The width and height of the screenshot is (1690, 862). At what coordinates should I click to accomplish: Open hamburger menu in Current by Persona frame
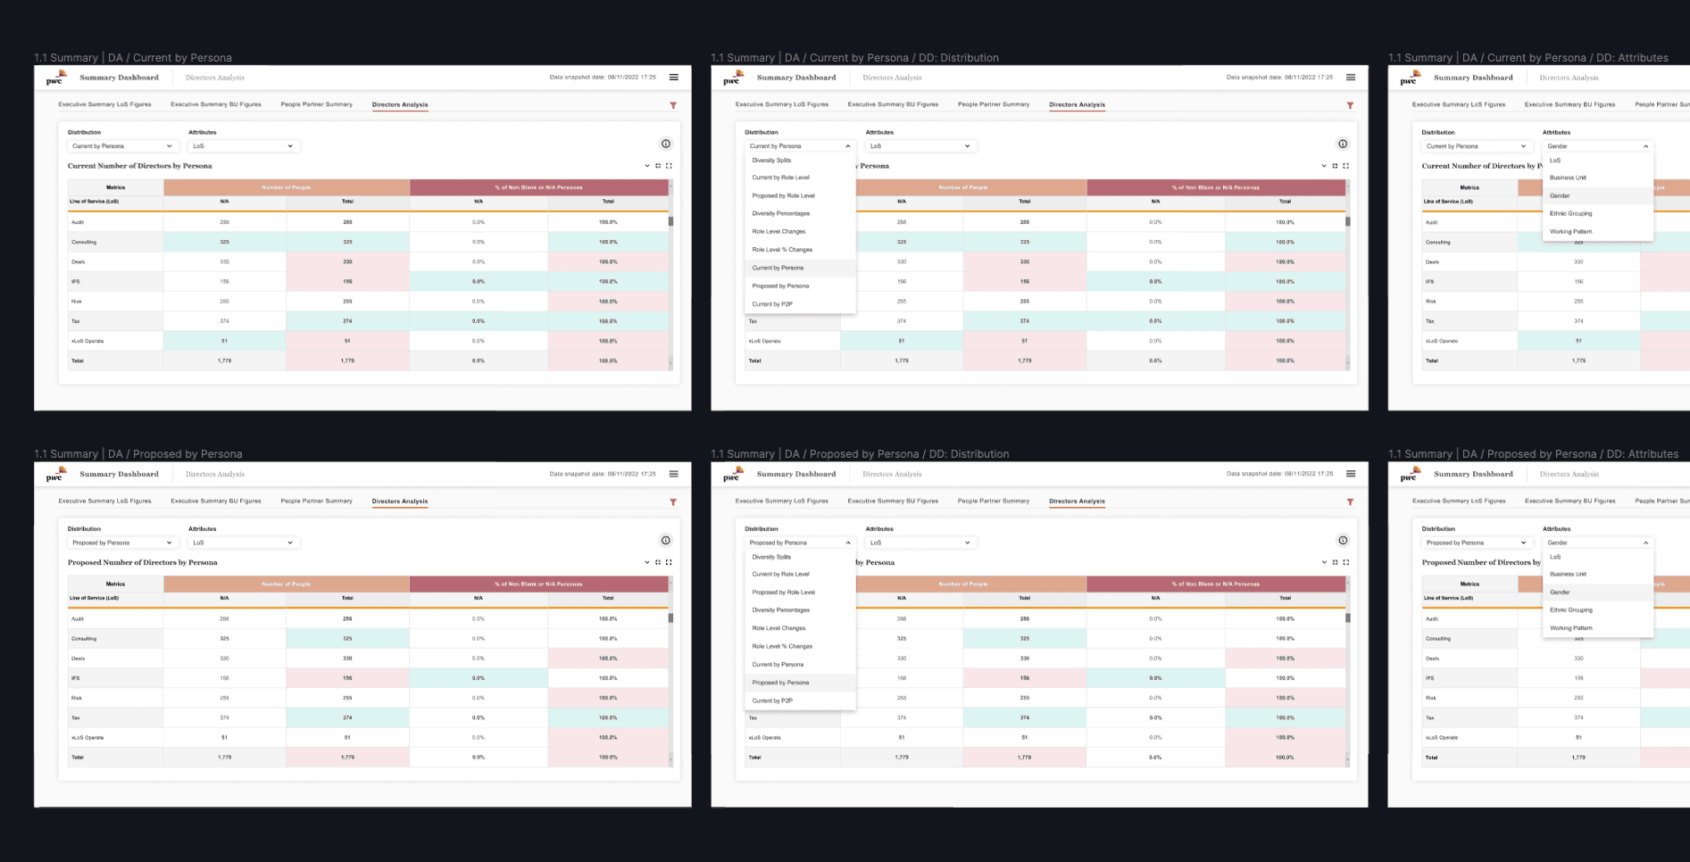(673, 77)
